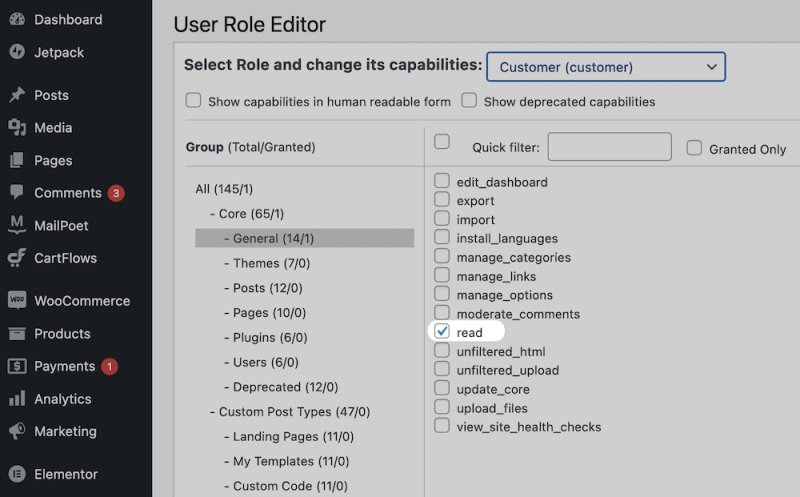Image resolution: width=800 pixels, height=497 pixels.
Task: Click the Dashboard gauge icon
Action: point(17,19)
